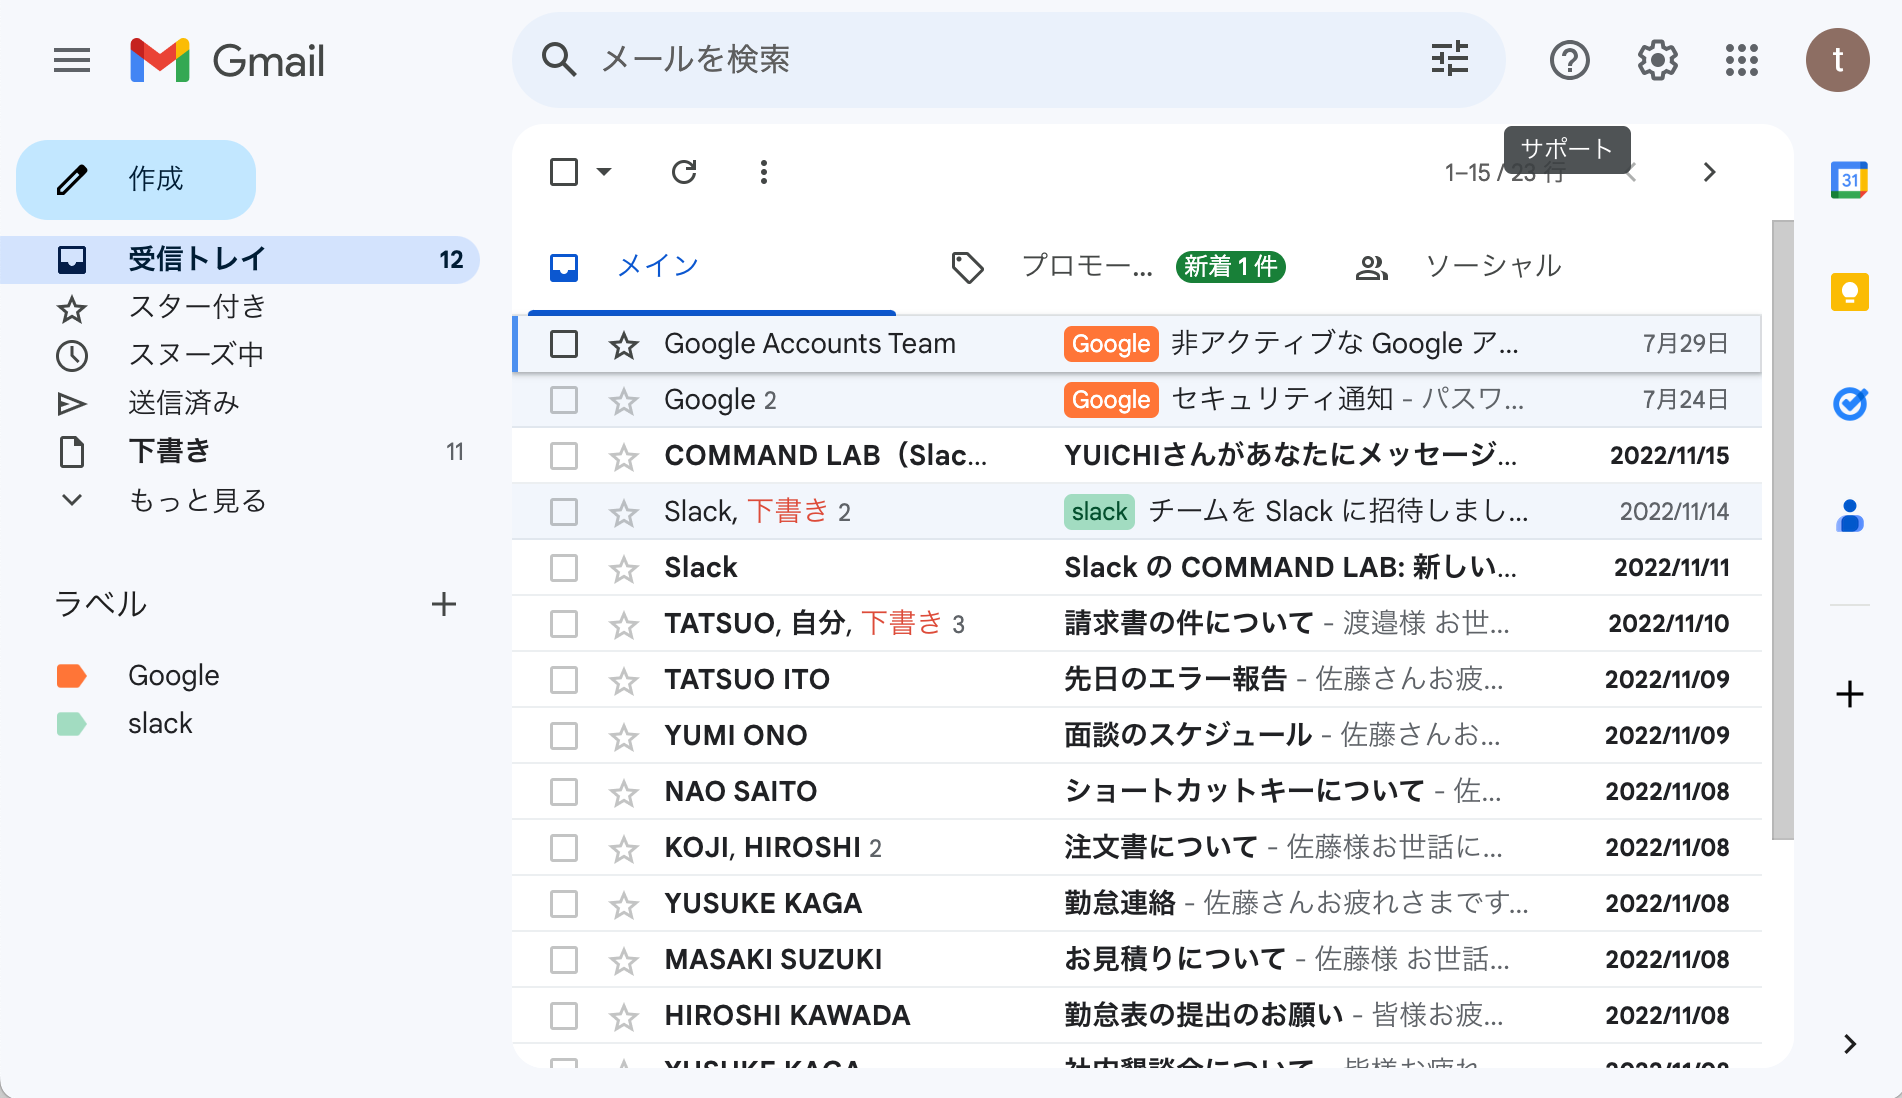Star the MASAKI SUZUKI email
This screenshot has width=1902, height=1098.
click(x=624, y=961)
